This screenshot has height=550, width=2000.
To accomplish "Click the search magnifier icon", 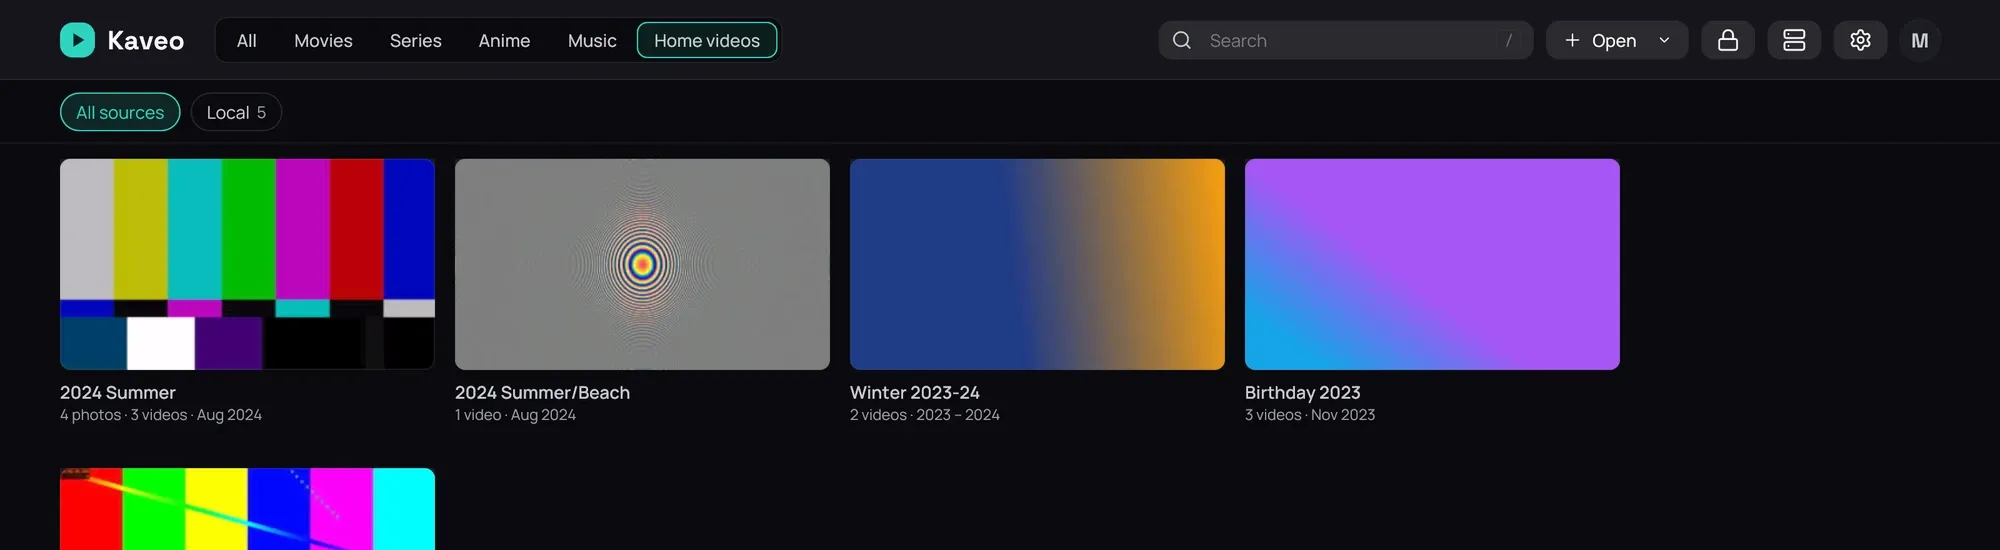I will coord(1181,40).
